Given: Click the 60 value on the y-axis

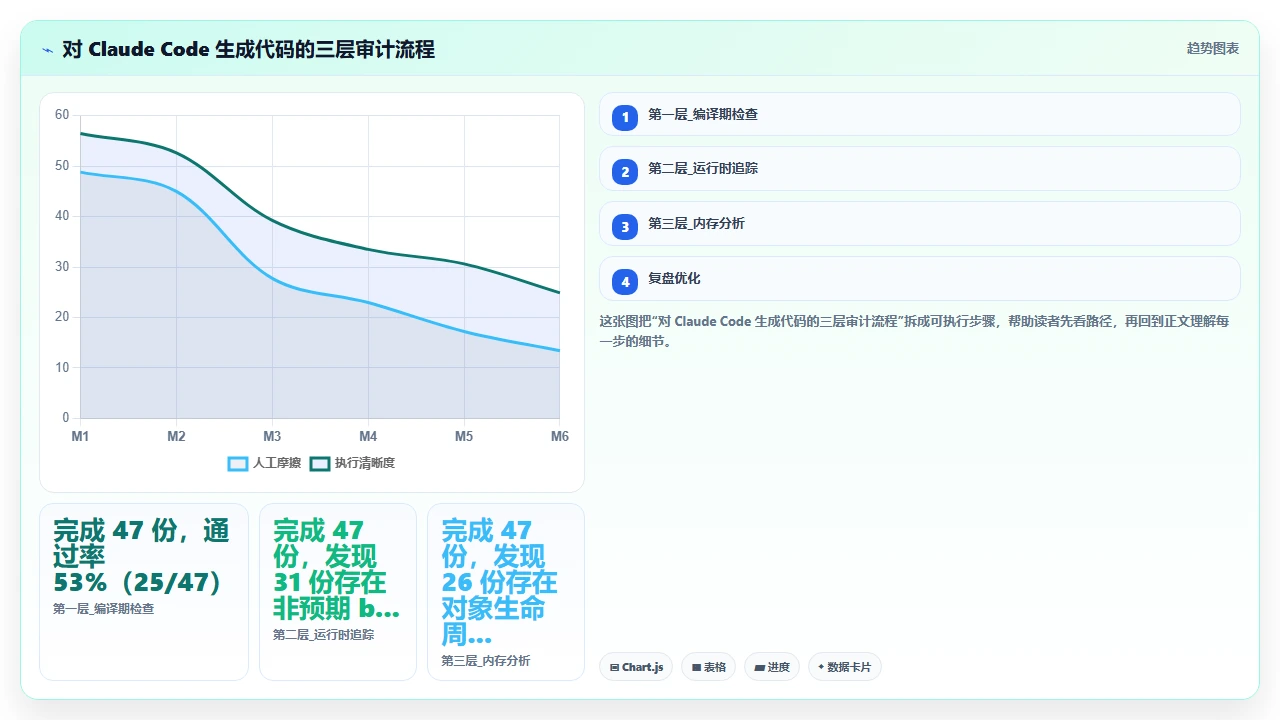Looking at the screenshot, I should (62, 115).
